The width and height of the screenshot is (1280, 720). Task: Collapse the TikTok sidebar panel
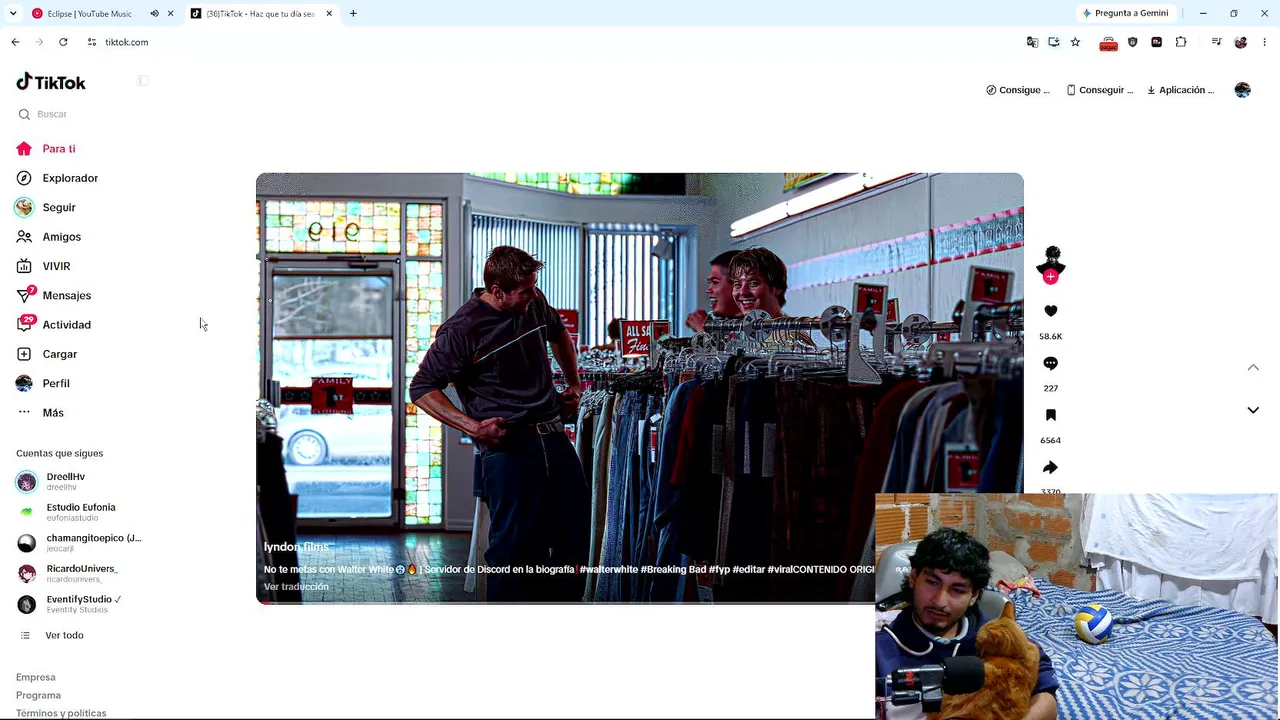click(143, 81)
